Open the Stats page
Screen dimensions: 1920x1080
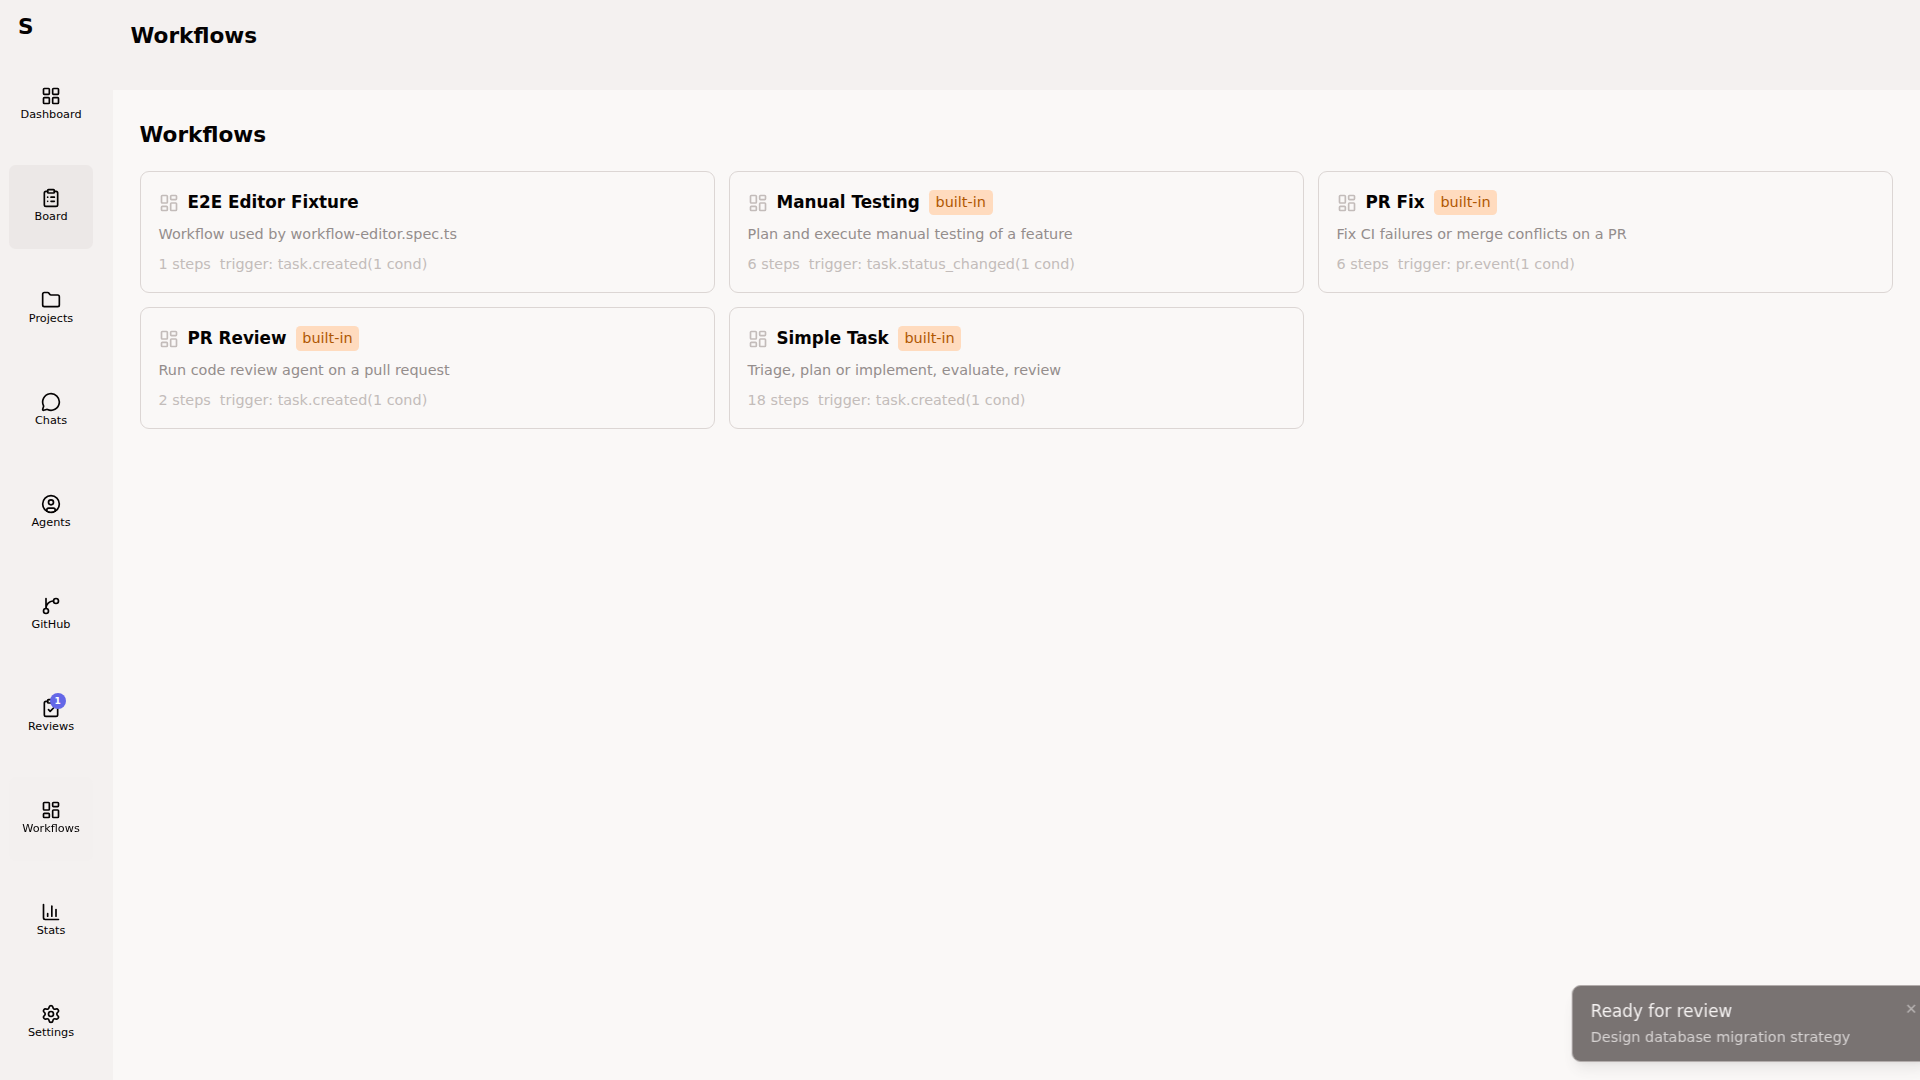(50, 919)
